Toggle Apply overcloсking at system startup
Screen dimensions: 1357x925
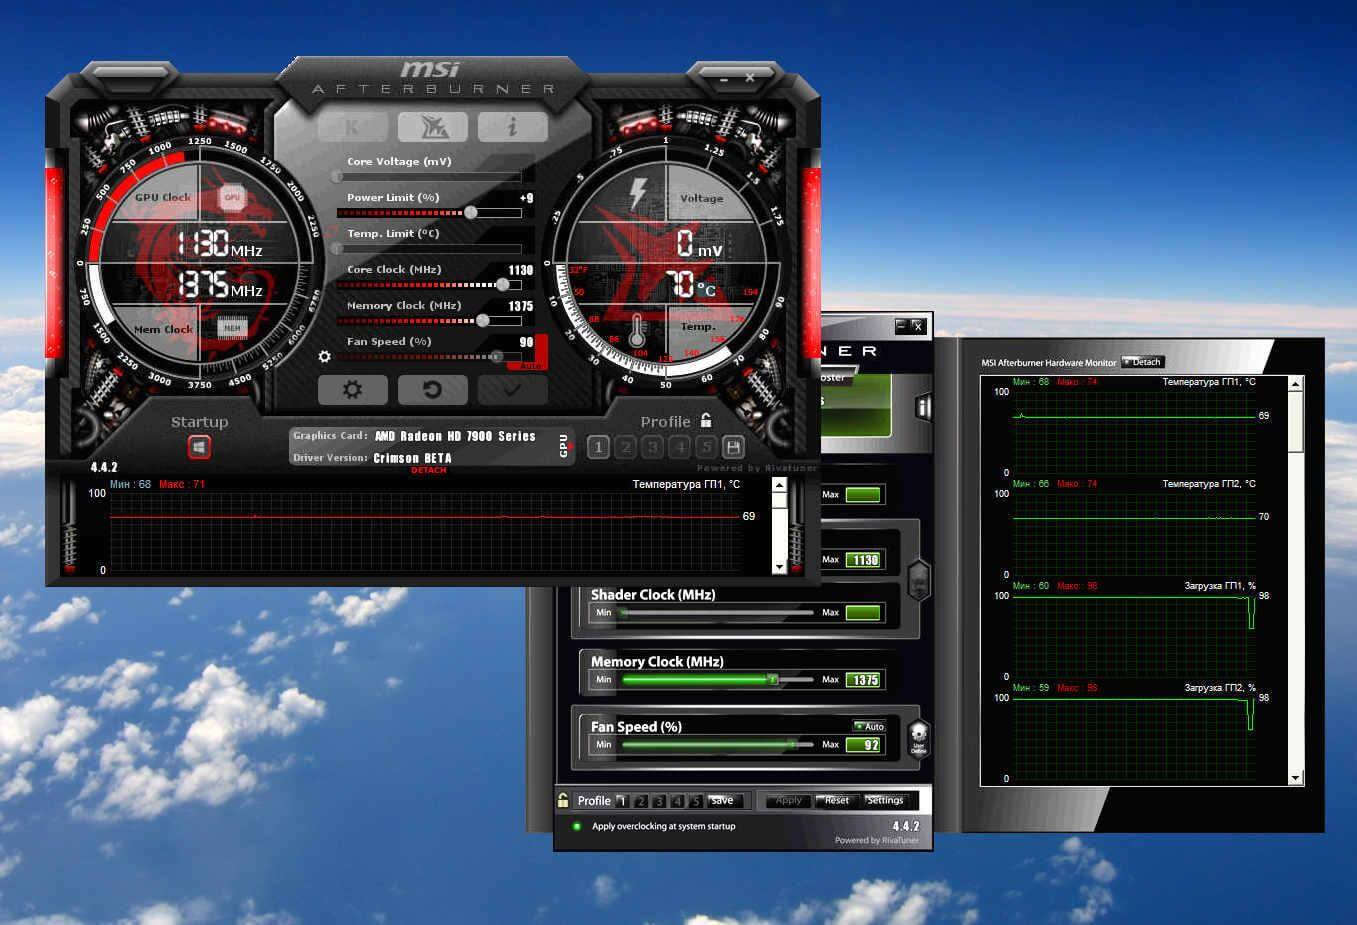[x=577, y=826]
